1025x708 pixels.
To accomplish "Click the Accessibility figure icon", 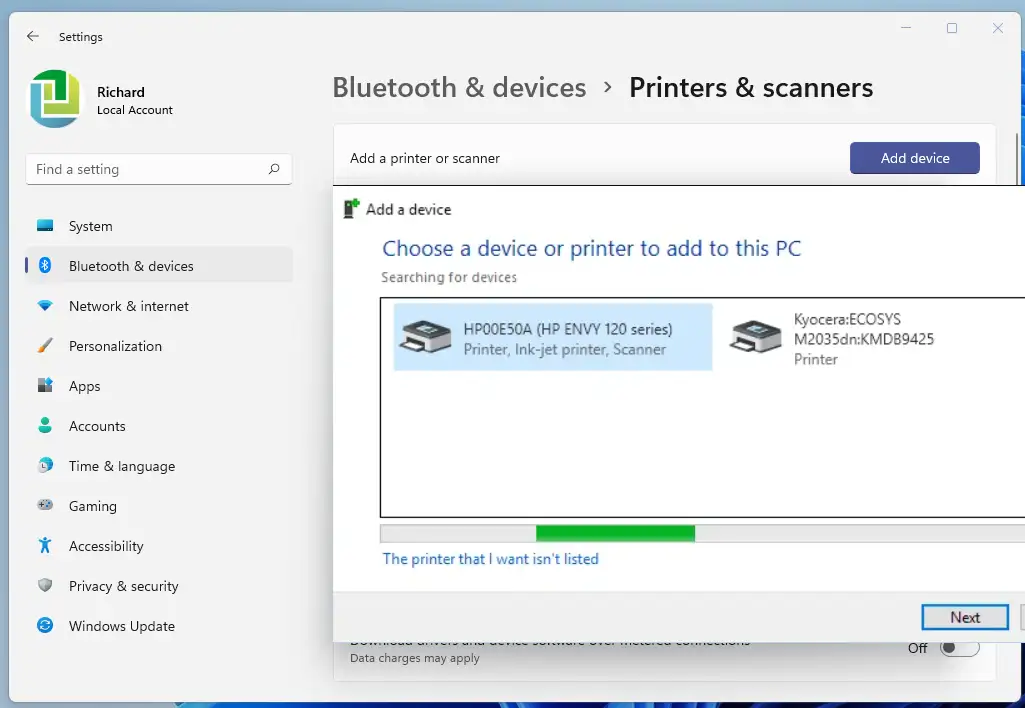I will [45, 545].
